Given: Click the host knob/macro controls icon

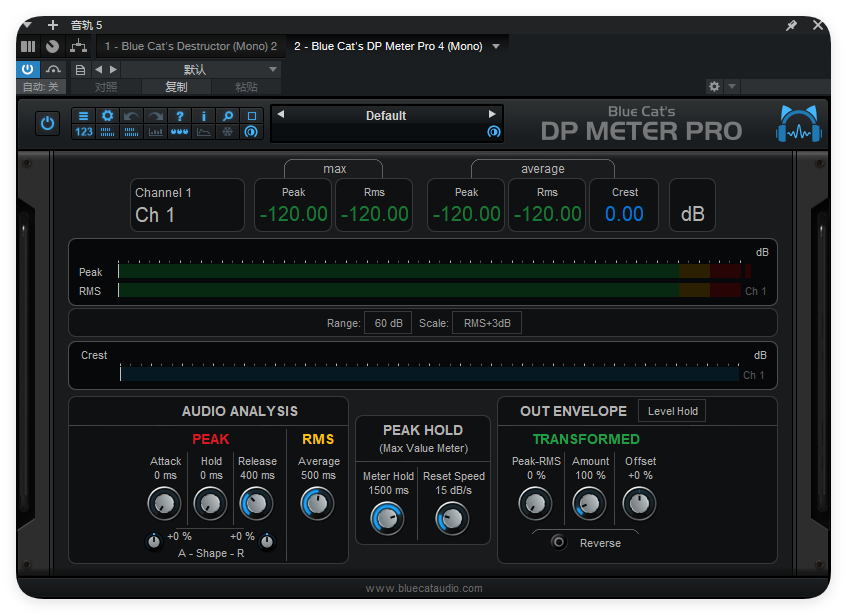Looking at the screenshot, I should click(x=52, y=46).
